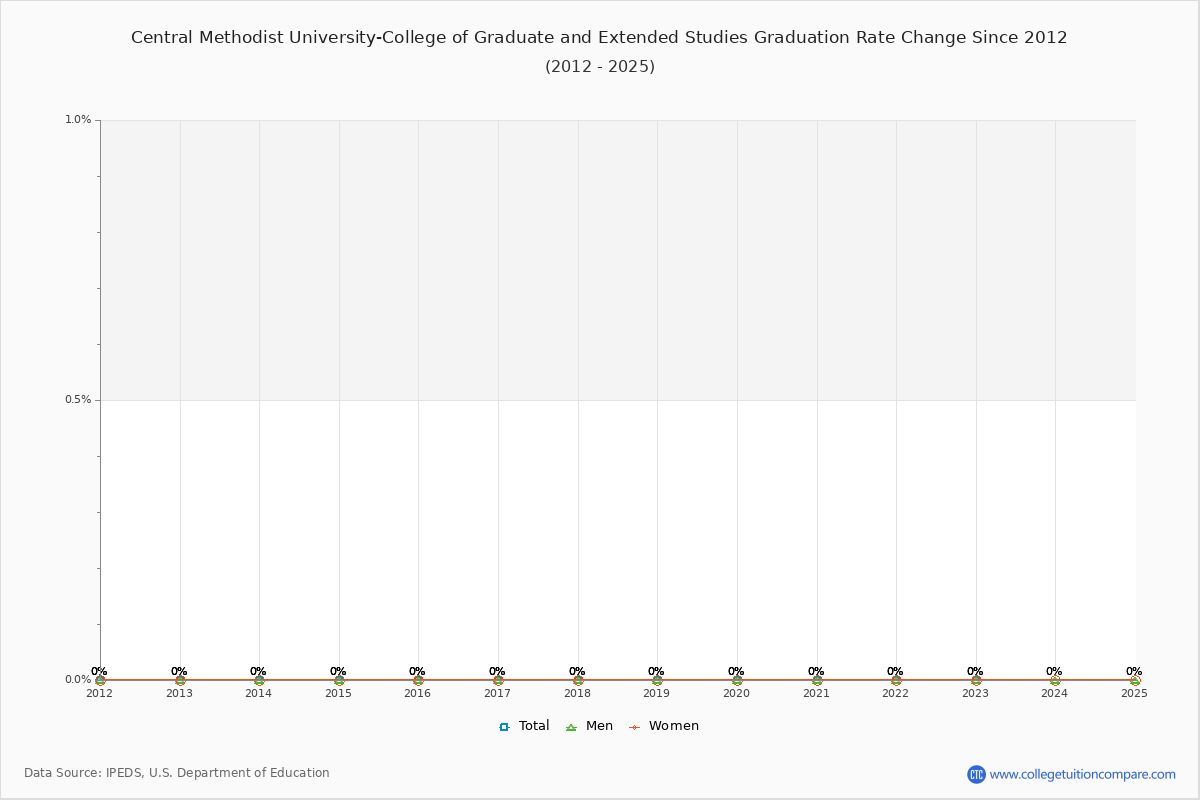Click the Data Source IPEDS text

(x=177, y=773)
